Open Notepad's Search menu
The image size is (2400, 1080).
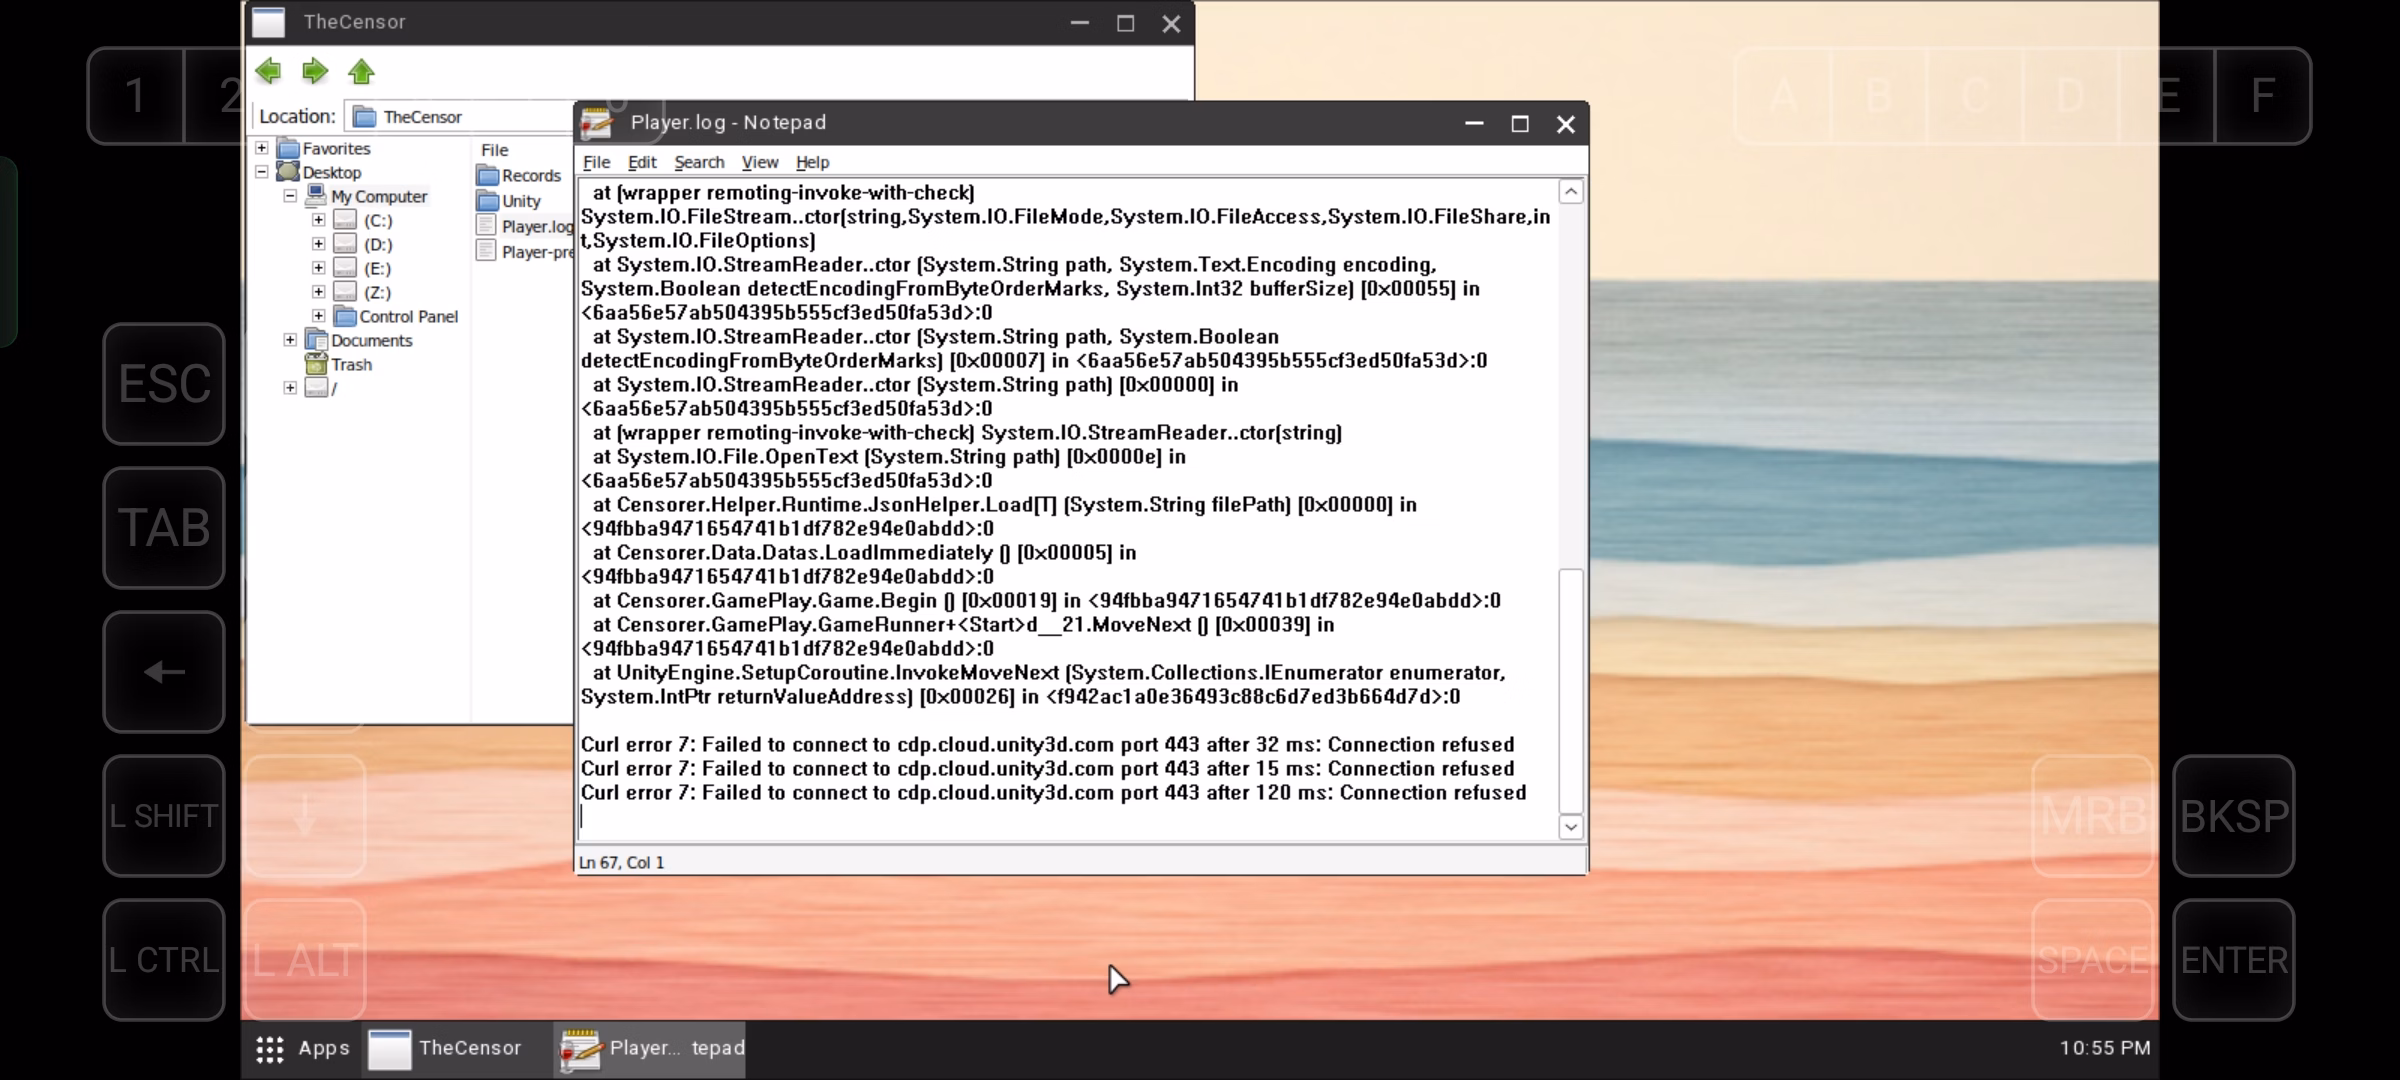point(698,162)
